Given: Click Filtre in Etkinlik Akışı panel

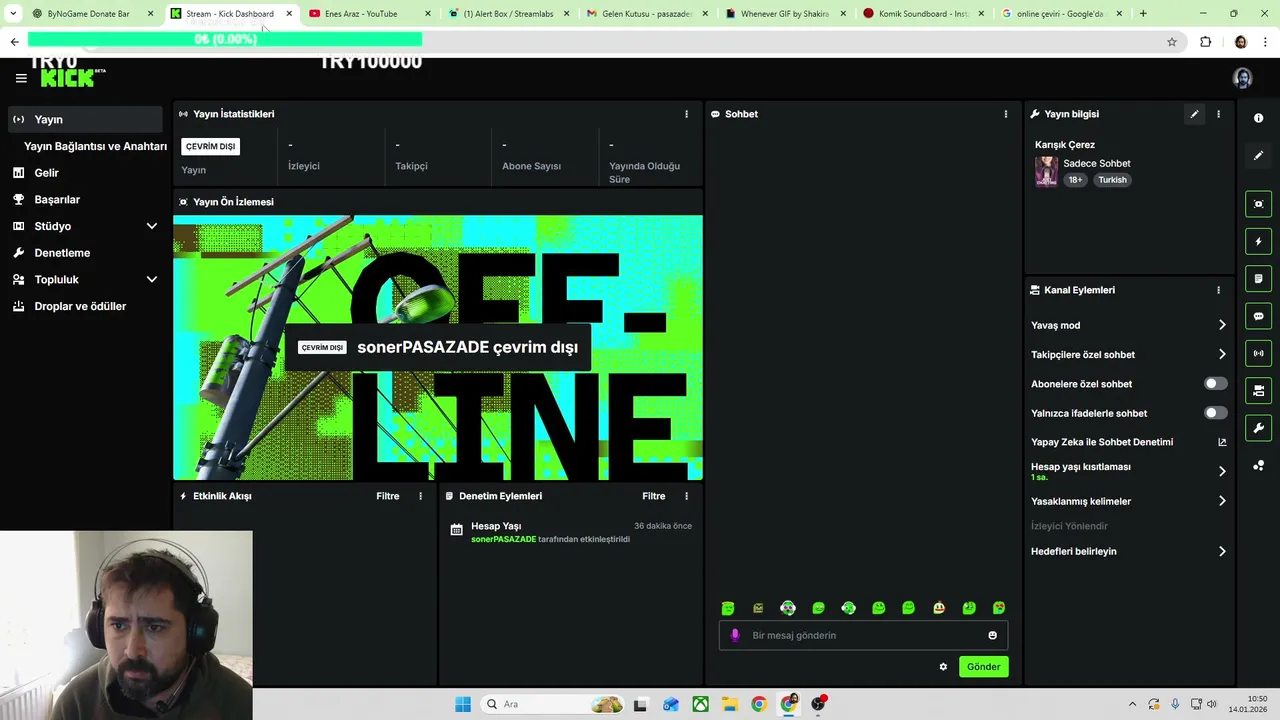Looking at the screenshot, I should pos(387,496).
